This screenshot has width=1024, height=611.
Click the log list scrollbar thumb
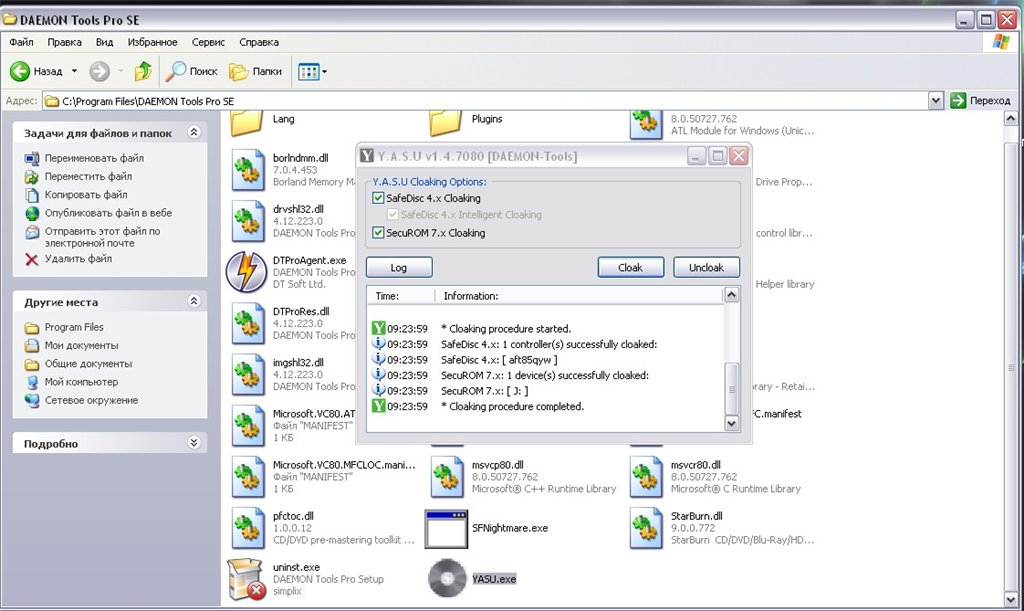(x=732, y=388)
